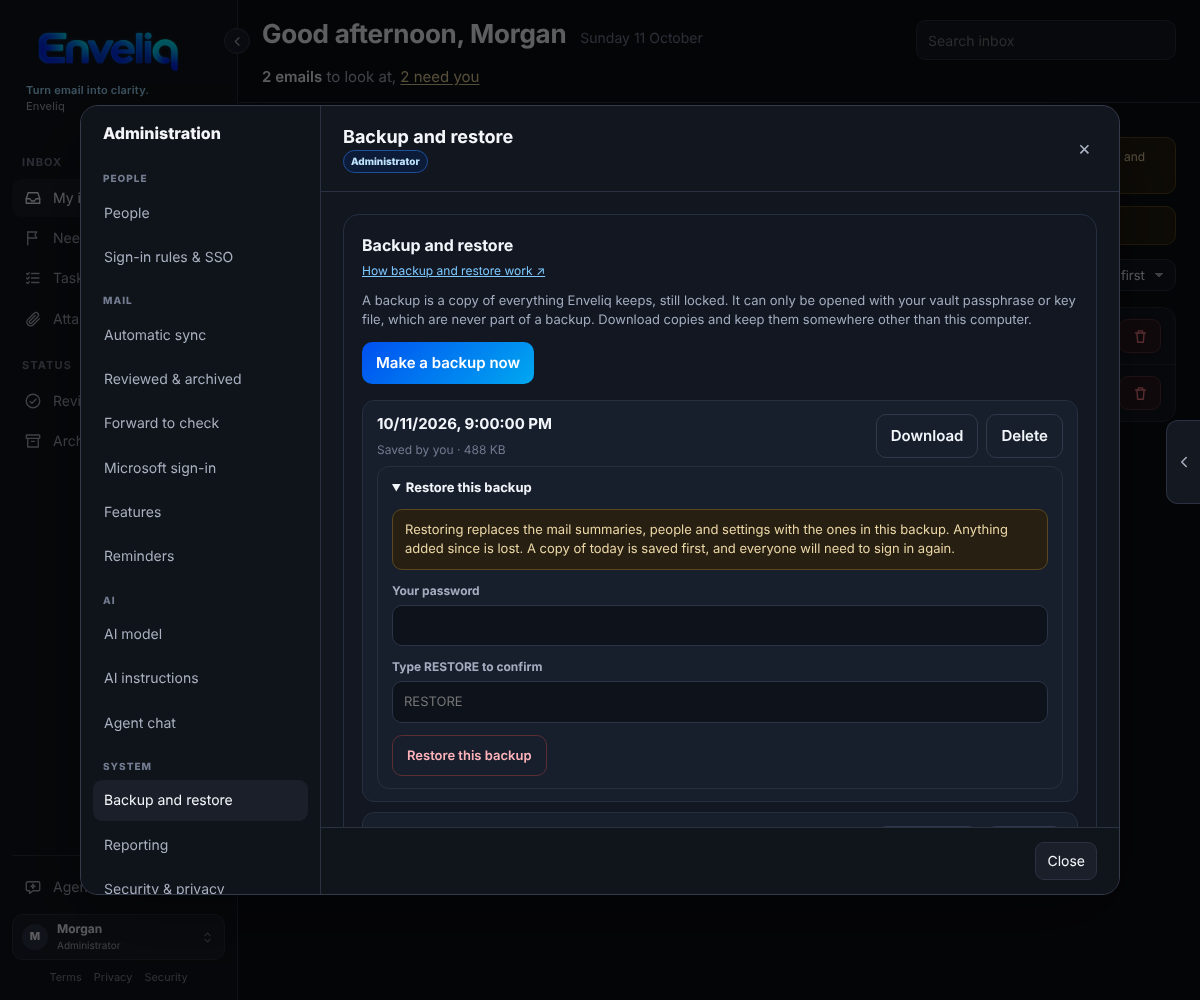The image size is (1200, 1000).
Task: Open the Reporting section
Action: tap(200, 845)
